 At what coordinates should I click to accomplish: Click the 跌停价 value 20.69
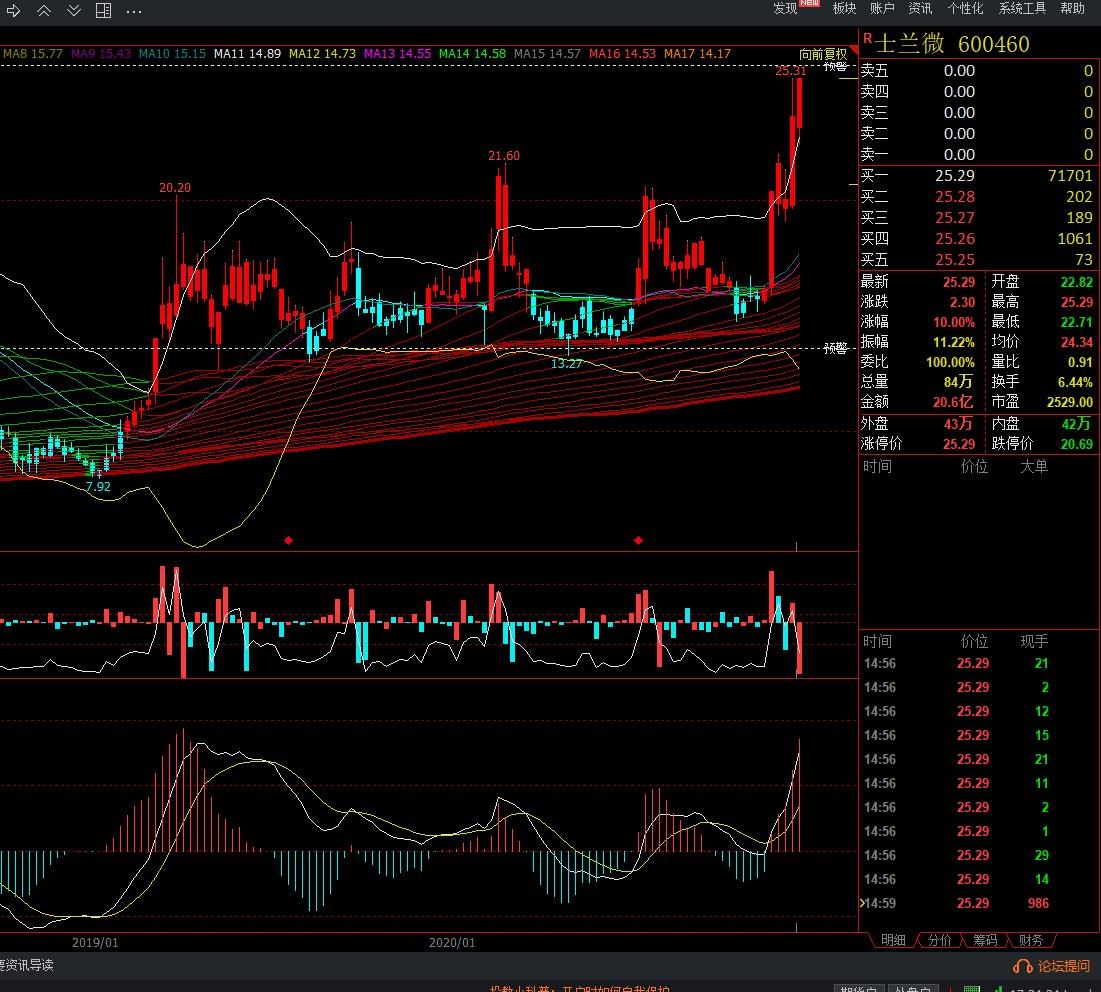point(1076,444)
